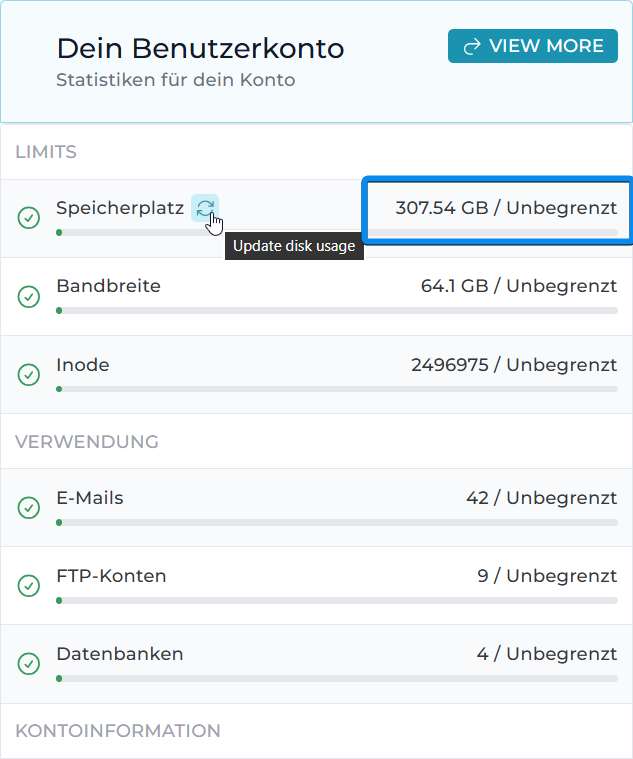Click green check icon beside FTP-Konten
The image size is (633, 759).
click(x=30, y=585)
